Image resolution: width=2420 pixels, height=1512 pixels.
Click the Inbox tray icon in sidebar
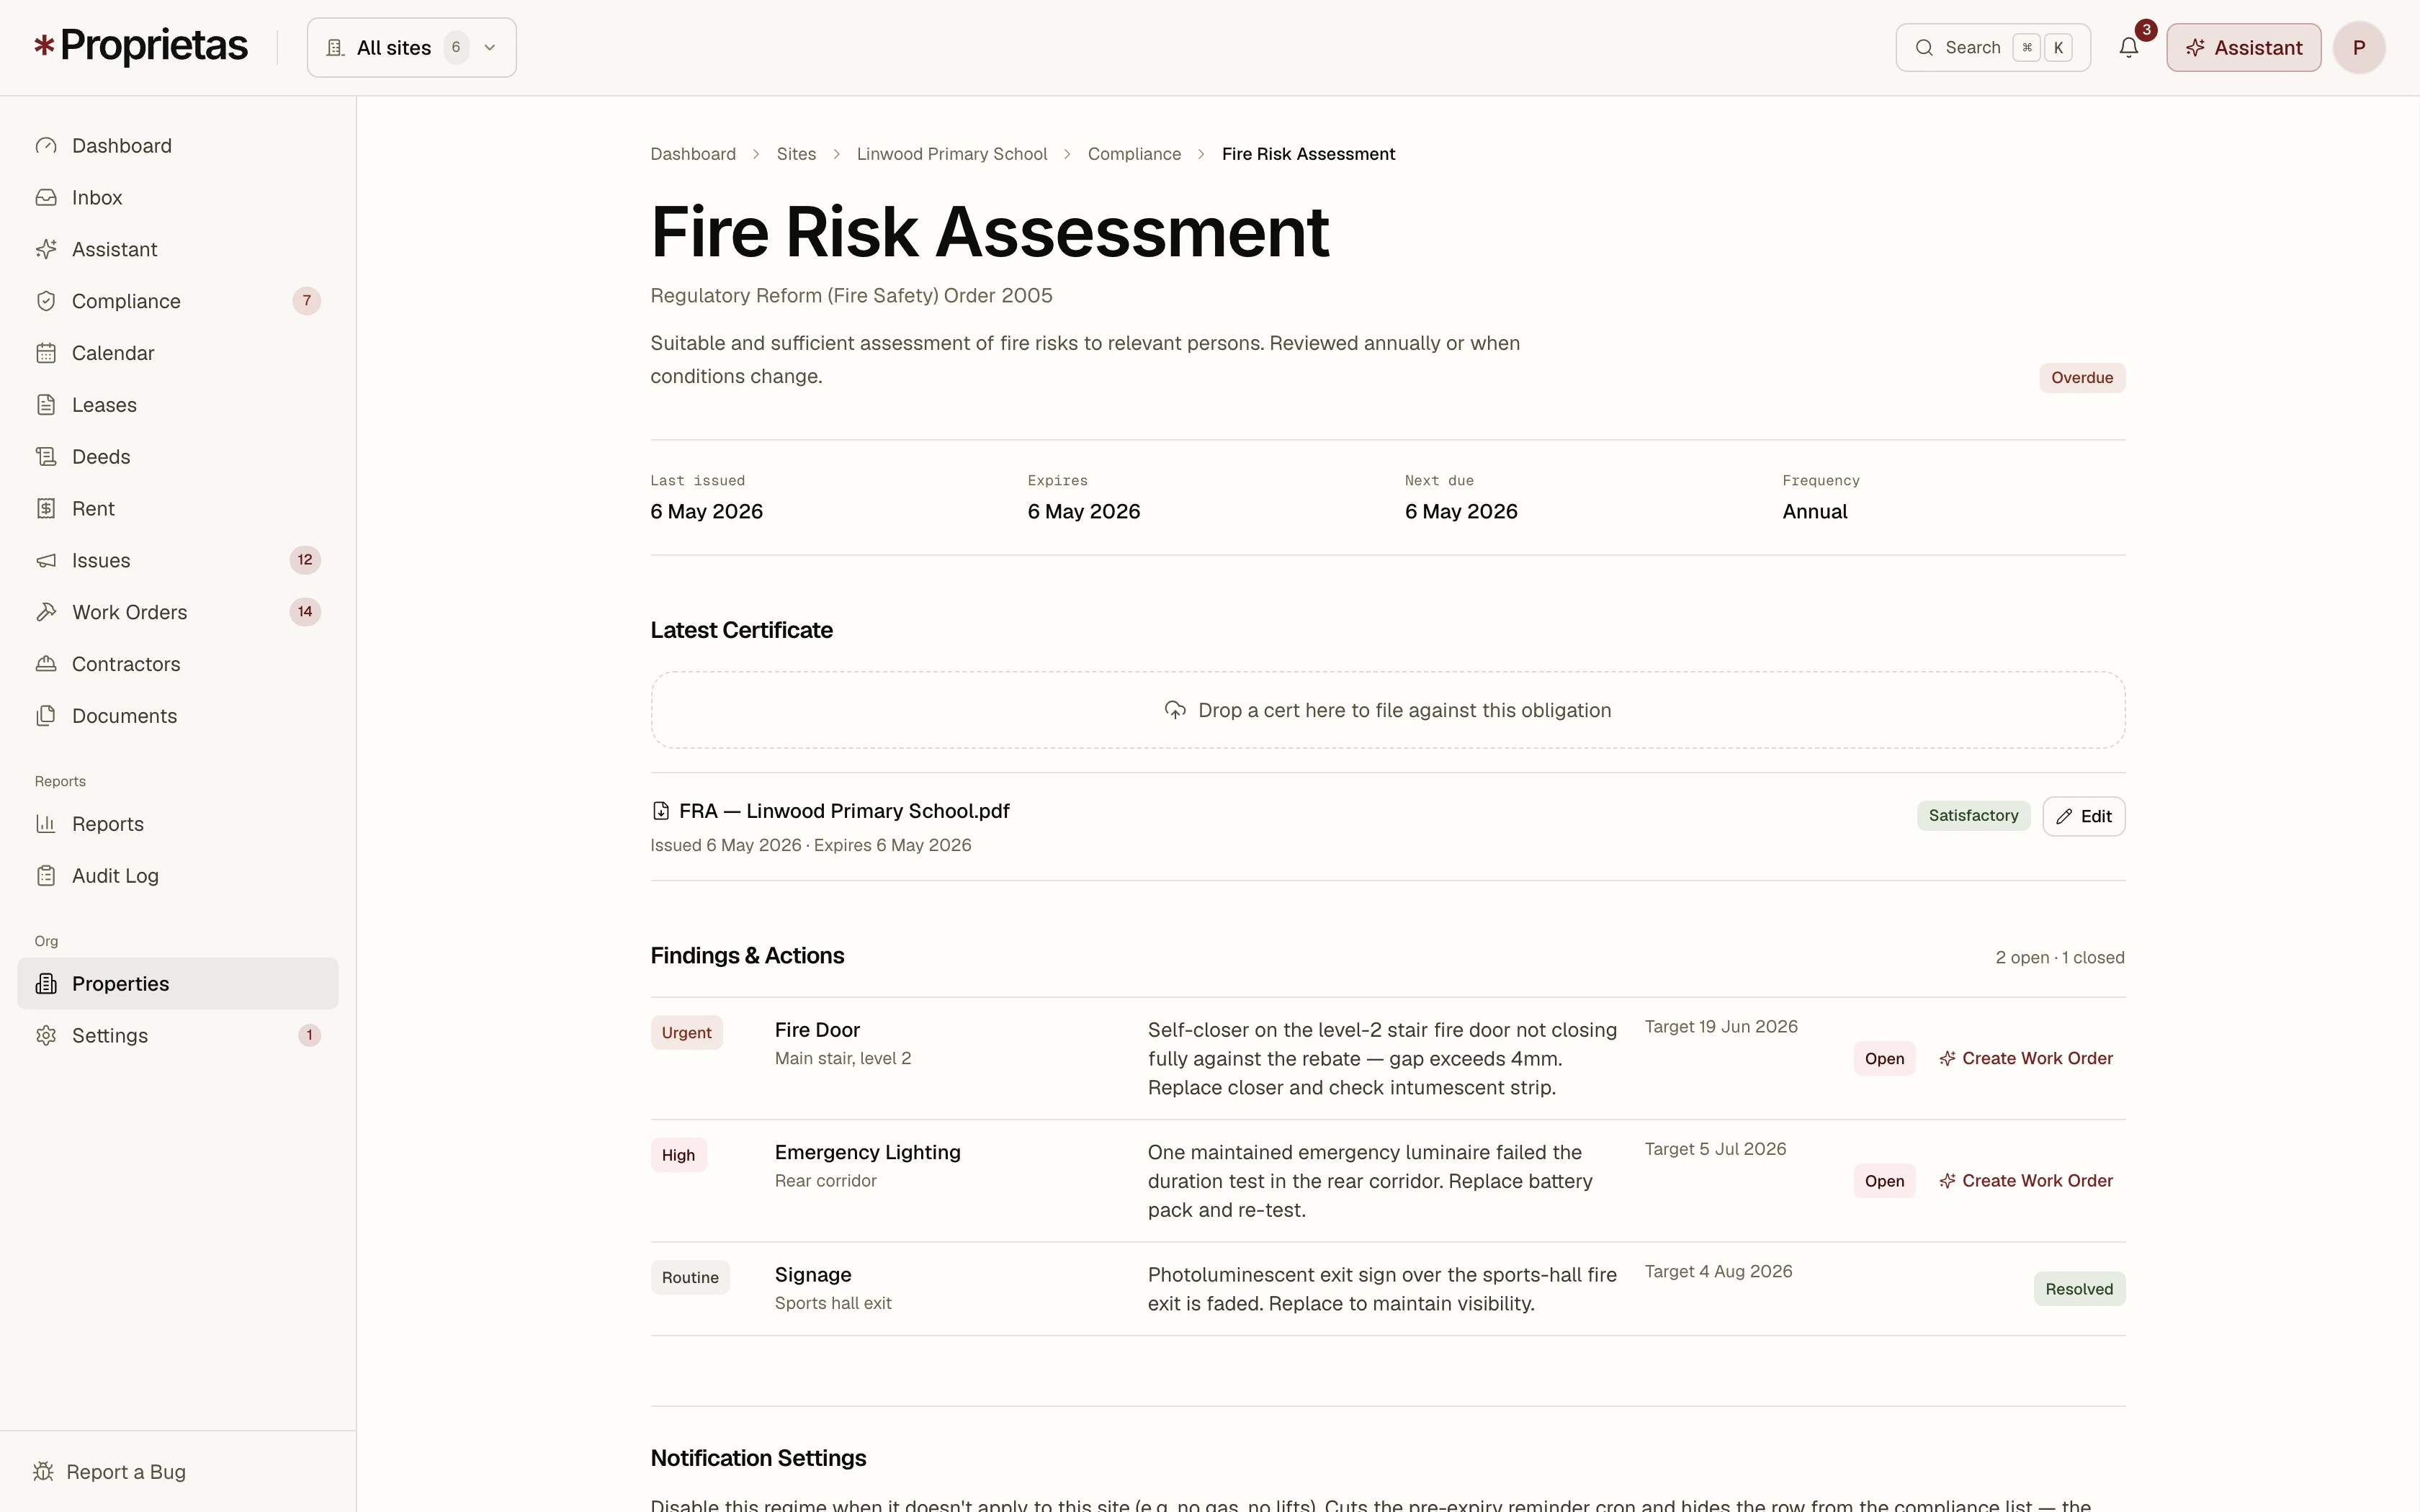[x=46, y=198]
